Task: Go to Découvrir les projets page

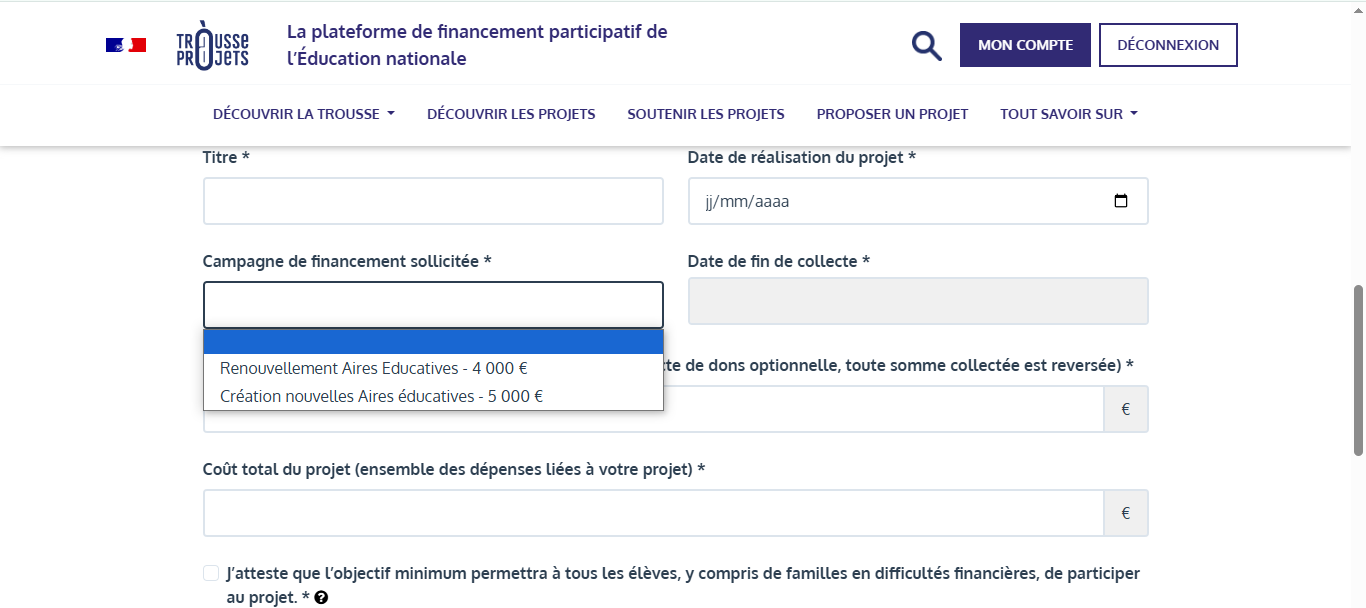Action: 511,114
